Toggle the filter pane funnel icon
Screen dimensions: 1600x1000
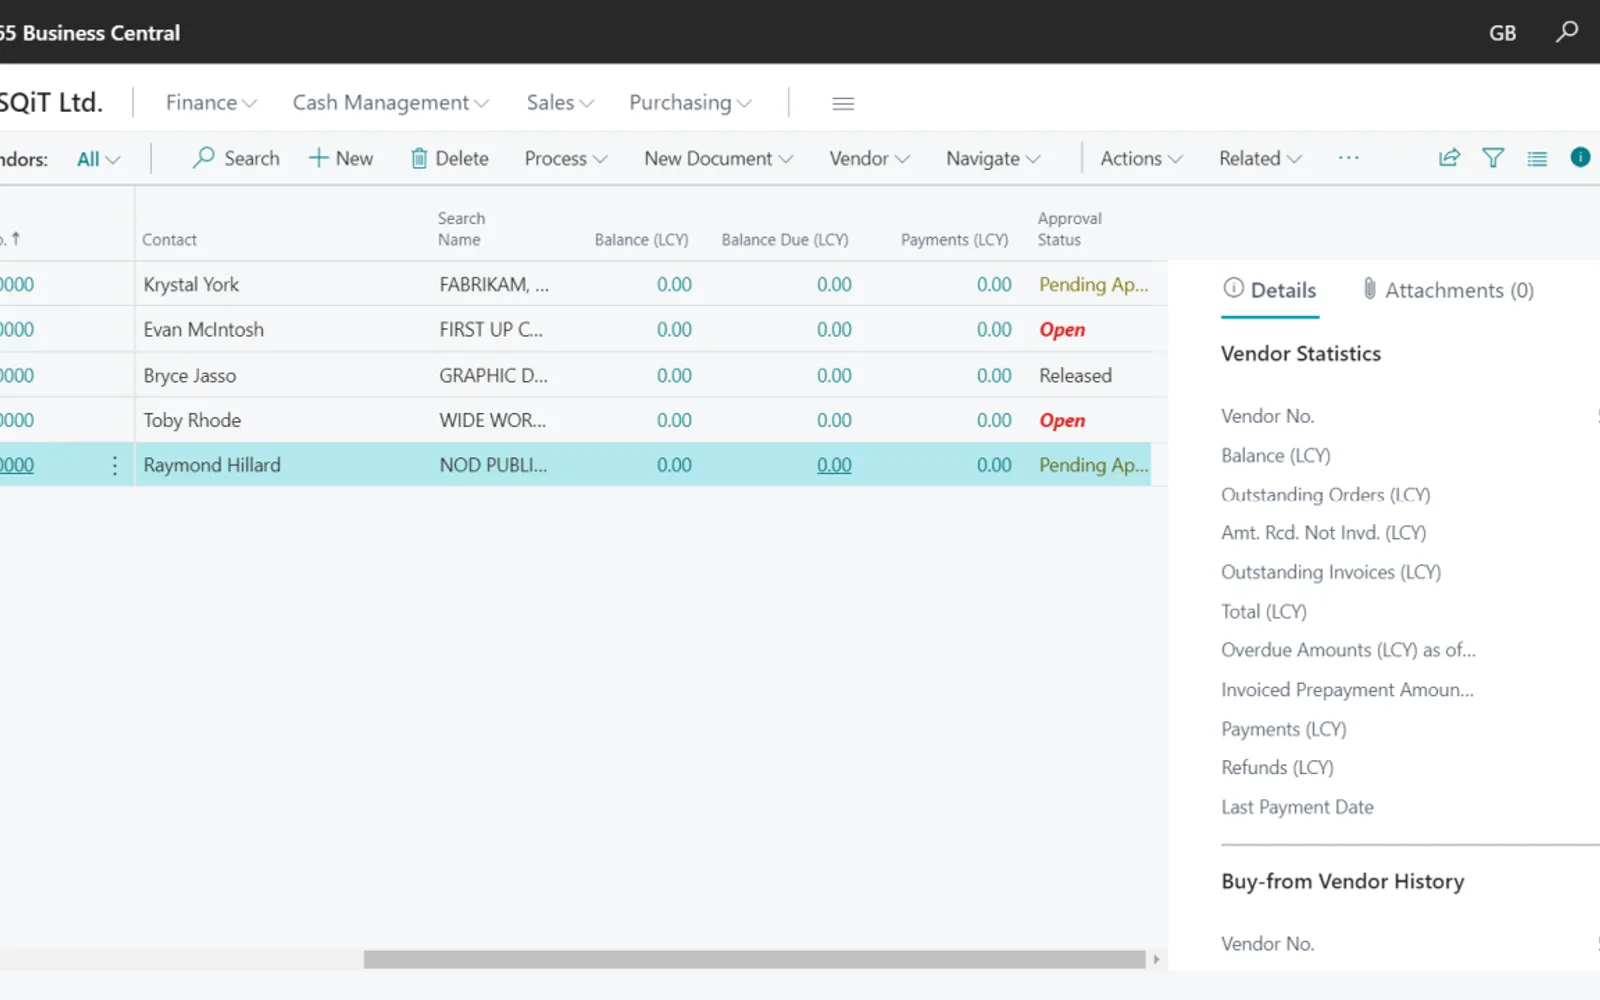click(1493, 158)
